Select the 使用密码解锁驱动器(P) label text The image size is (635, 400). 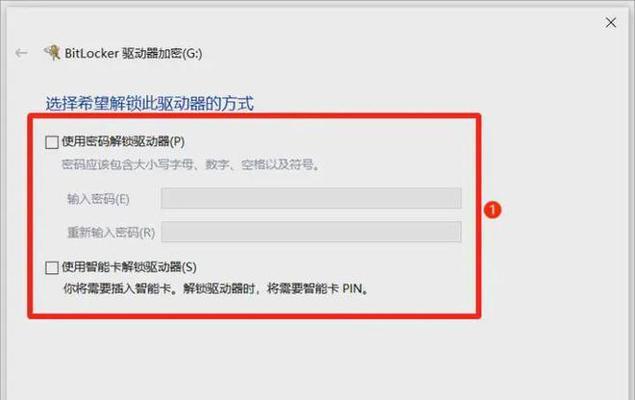123,142
